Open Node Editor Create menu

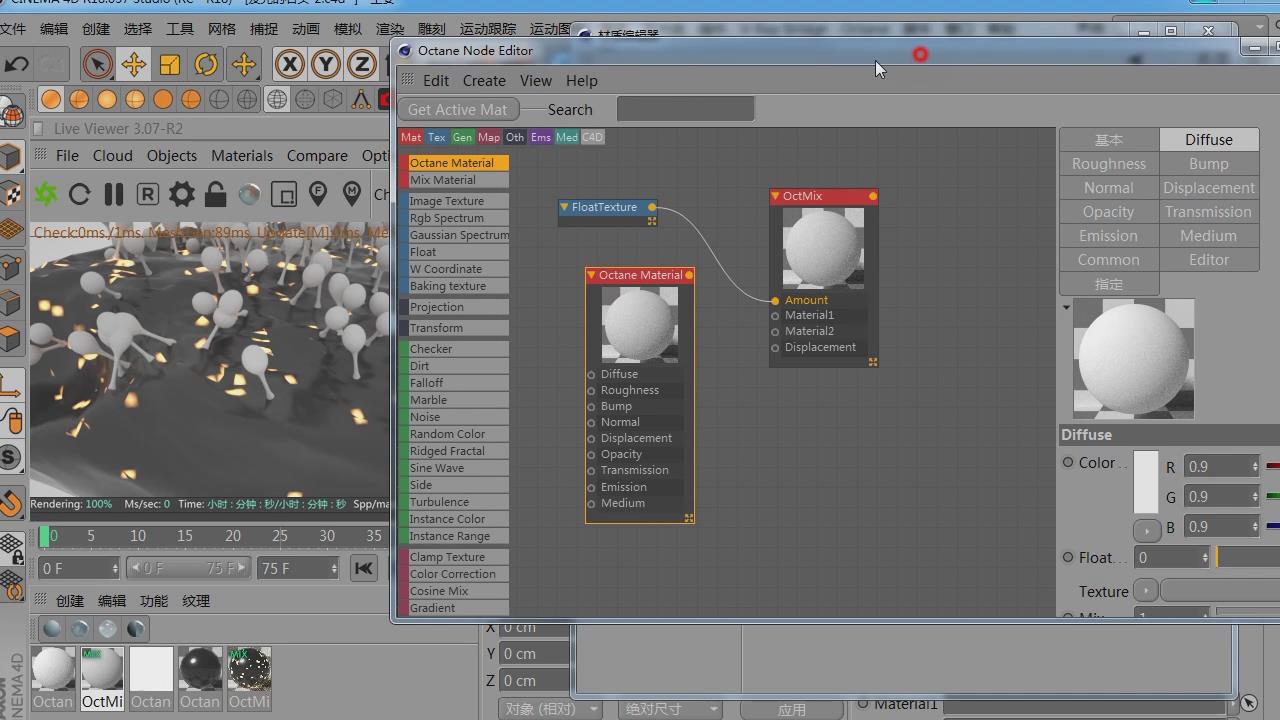[484, 81]
